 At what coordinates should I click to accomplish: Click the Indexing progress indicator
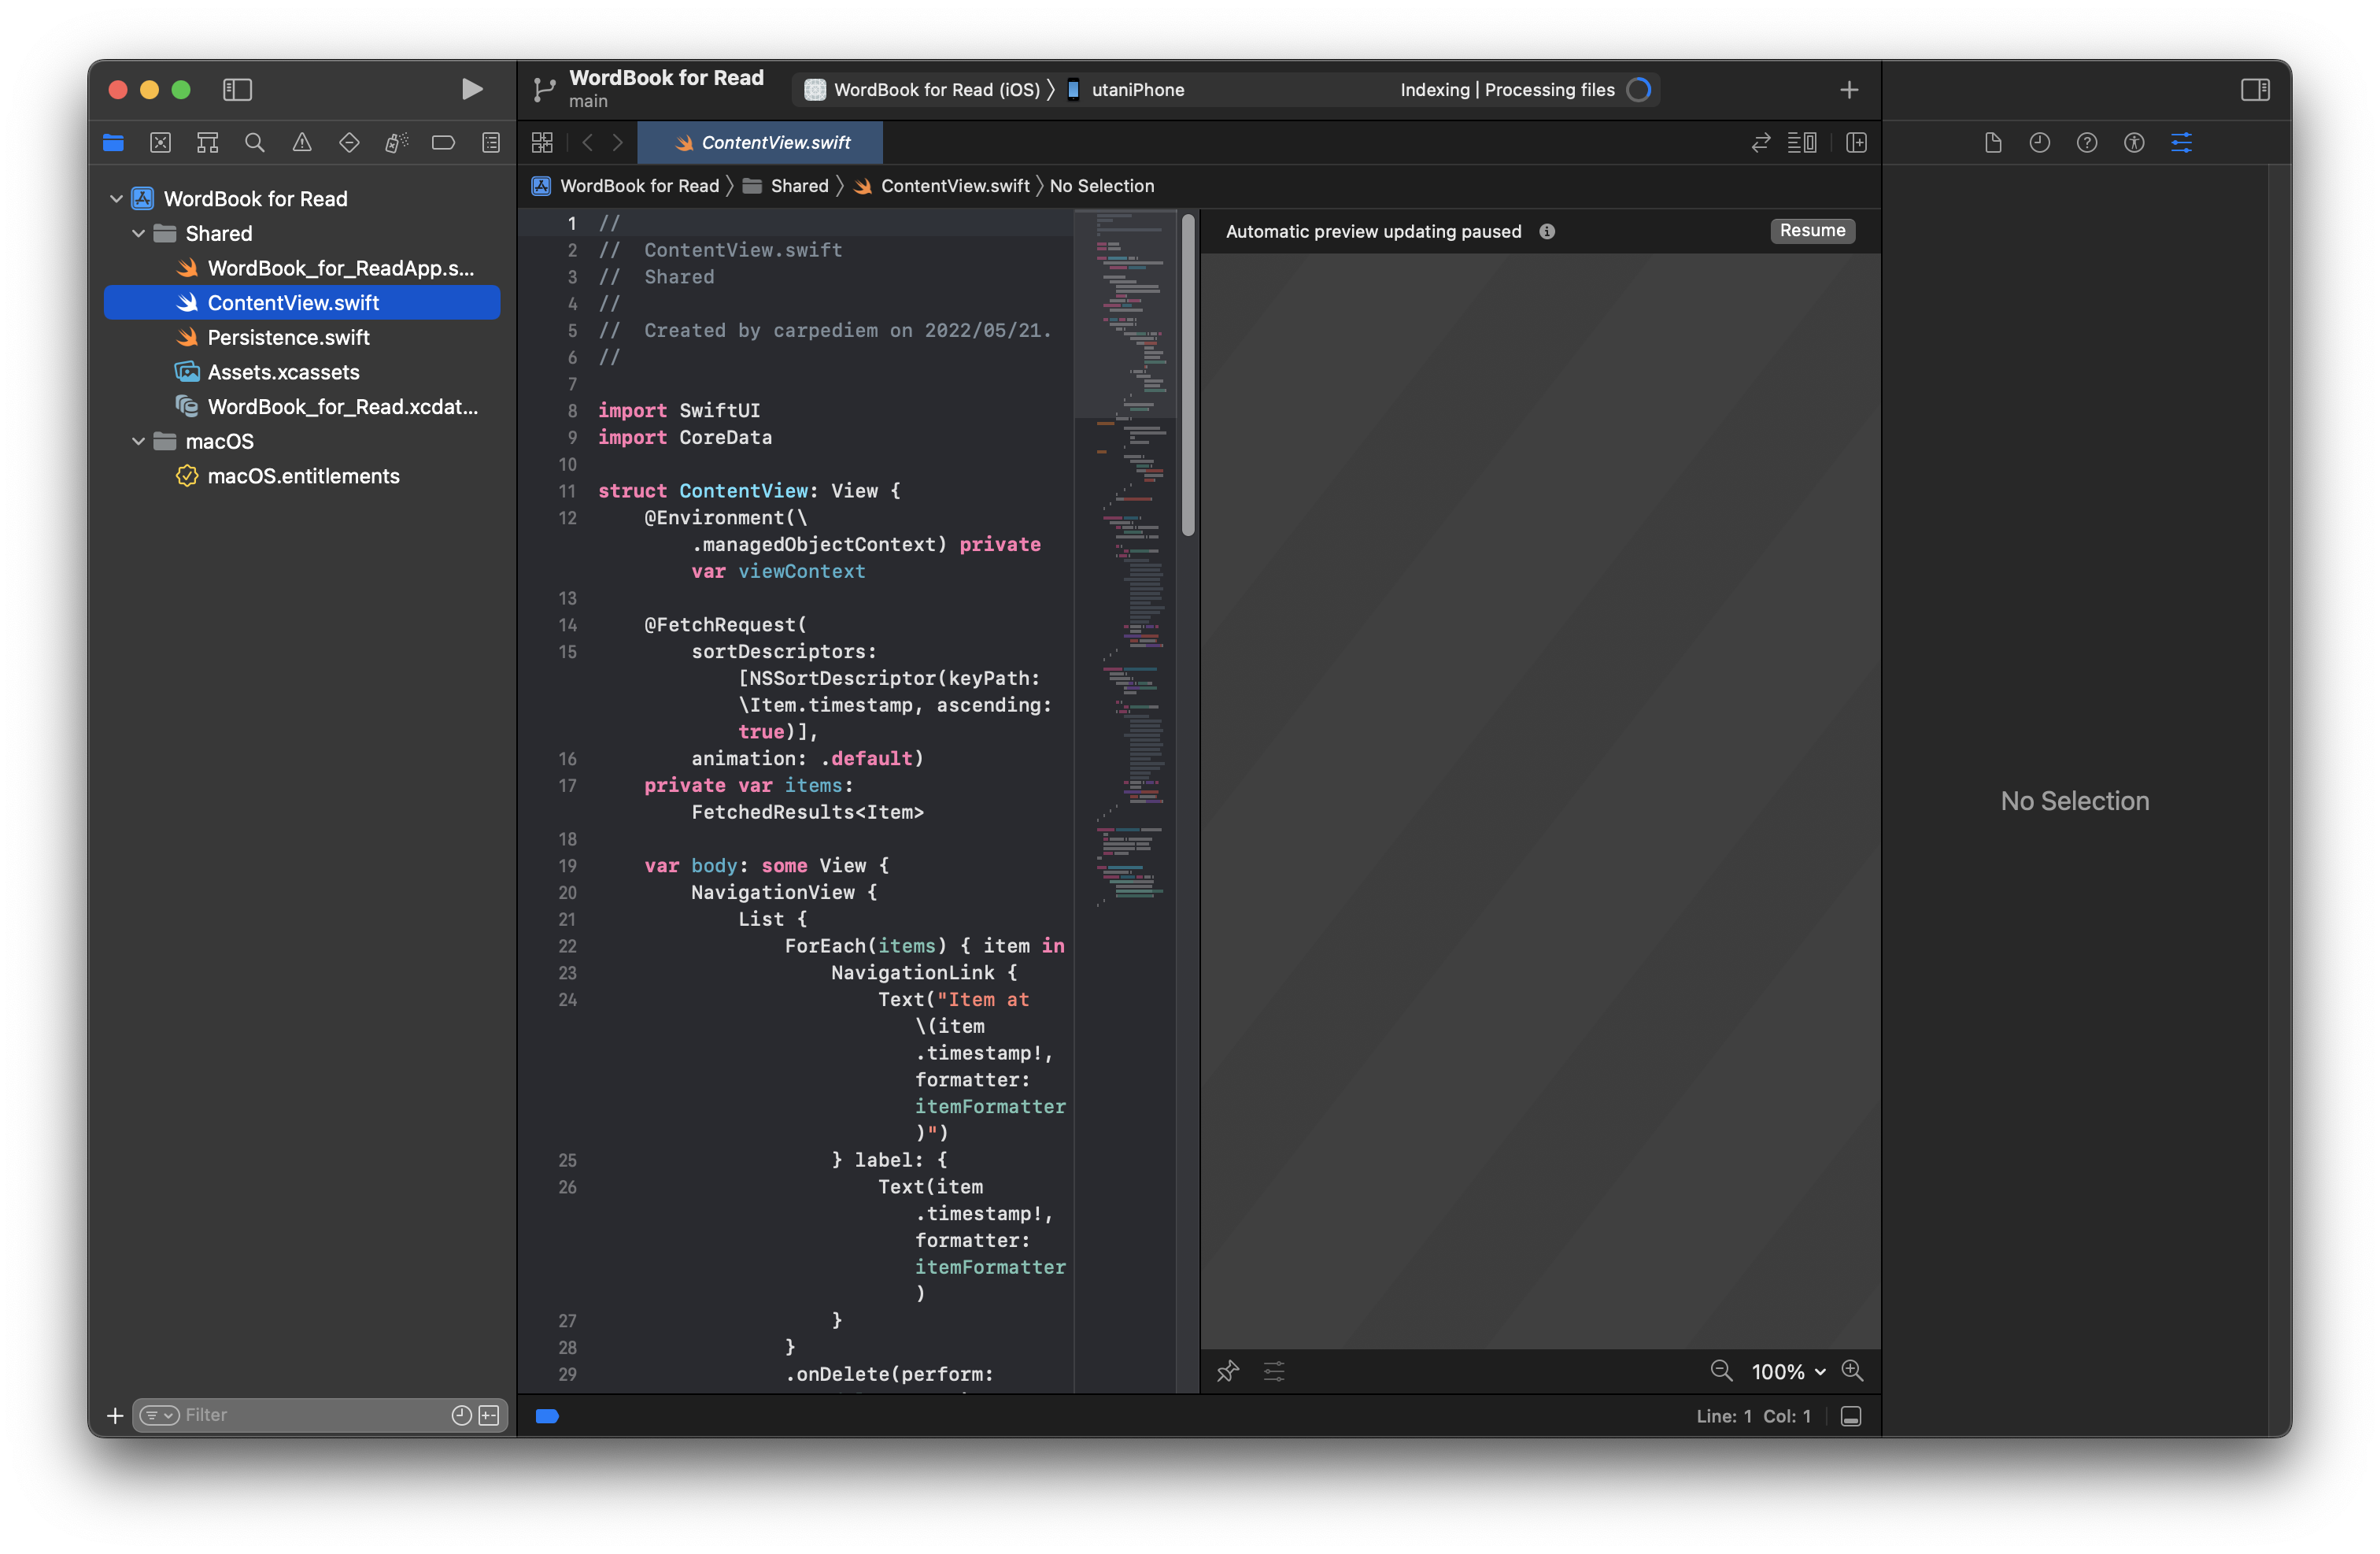pyautogui.click(x=1638, y=90)
